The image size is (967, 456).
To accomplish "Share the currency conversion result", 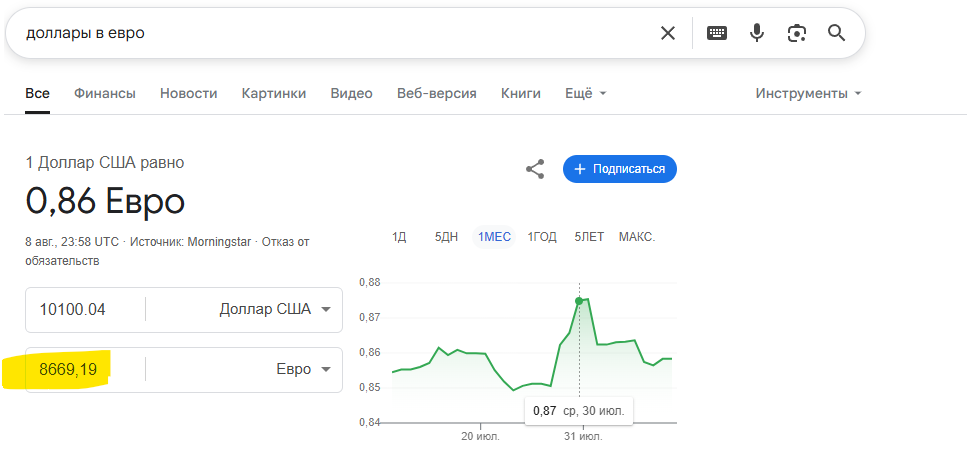I will pos(535,169).
